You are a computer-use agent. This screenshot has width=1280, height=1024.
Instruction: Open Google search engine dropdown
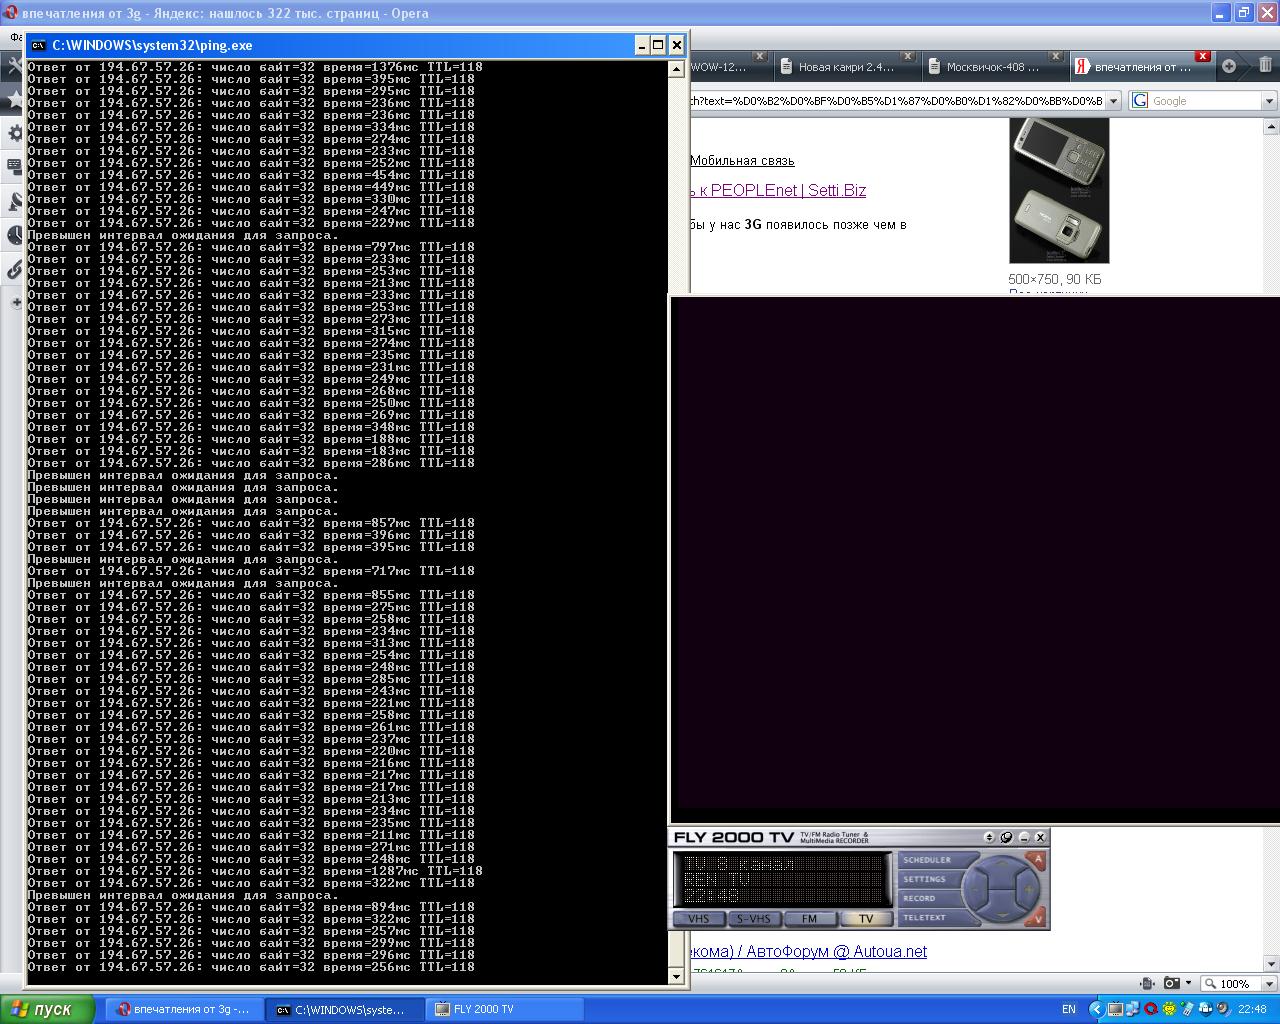point(1269,101)
